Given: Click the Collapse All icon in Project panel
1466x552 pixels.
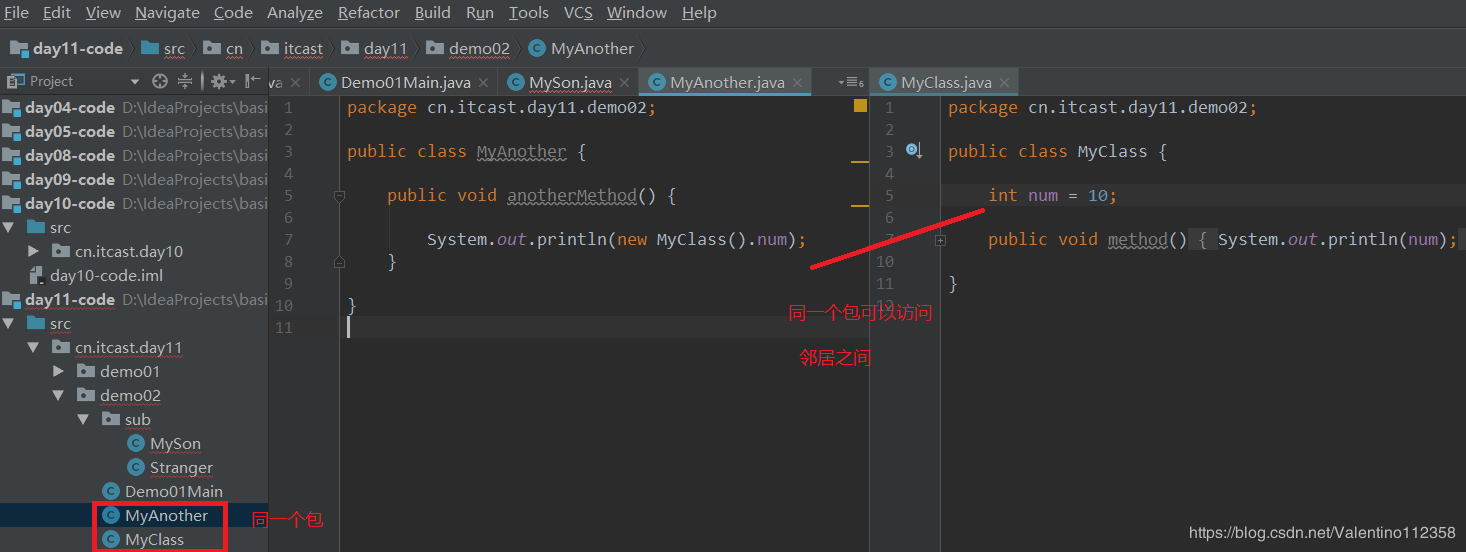Looking at the screenshot, I should (185, 81).
